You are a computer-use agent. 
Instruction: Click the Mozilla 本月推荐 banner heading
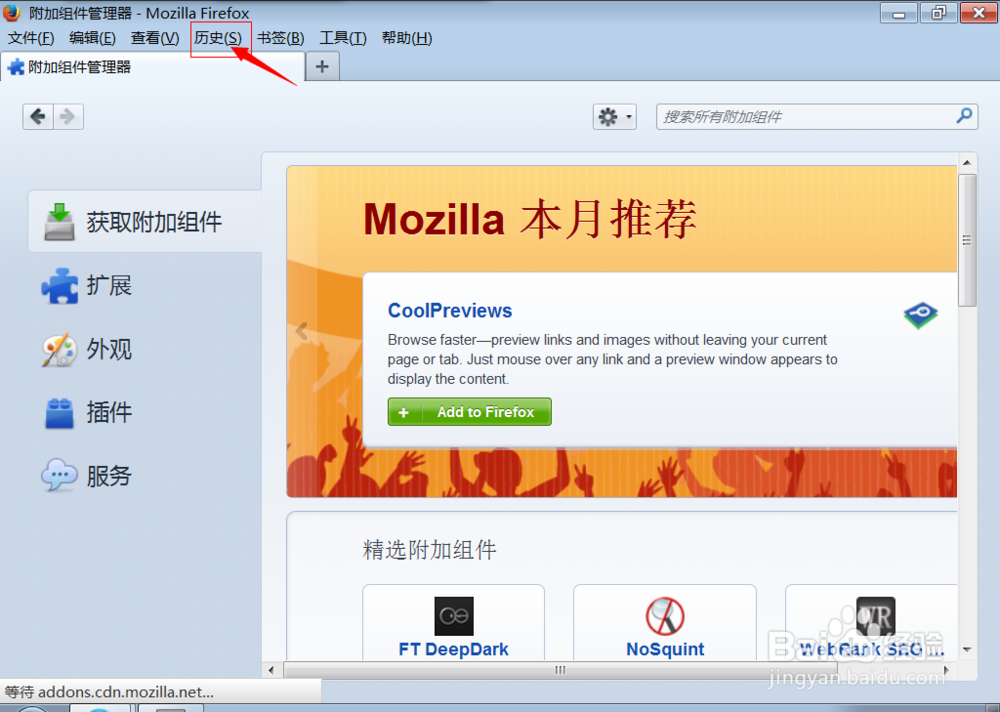pos(529,219)
